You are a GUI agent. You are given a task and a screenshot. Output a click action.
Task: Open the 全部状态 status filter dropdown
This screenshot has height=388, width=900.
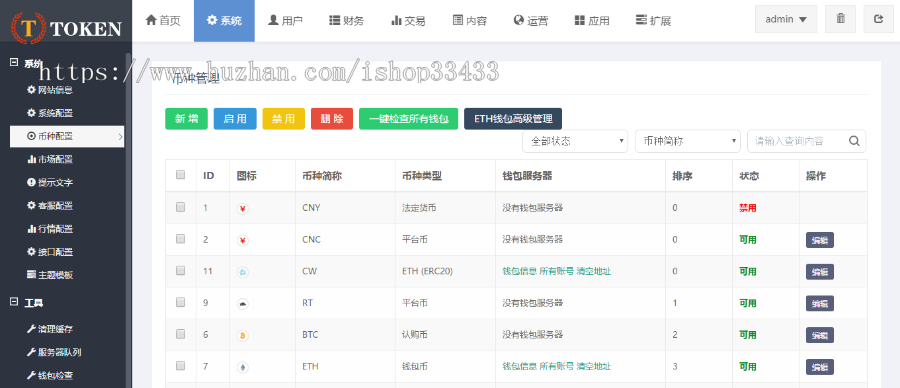pos(575,141)
